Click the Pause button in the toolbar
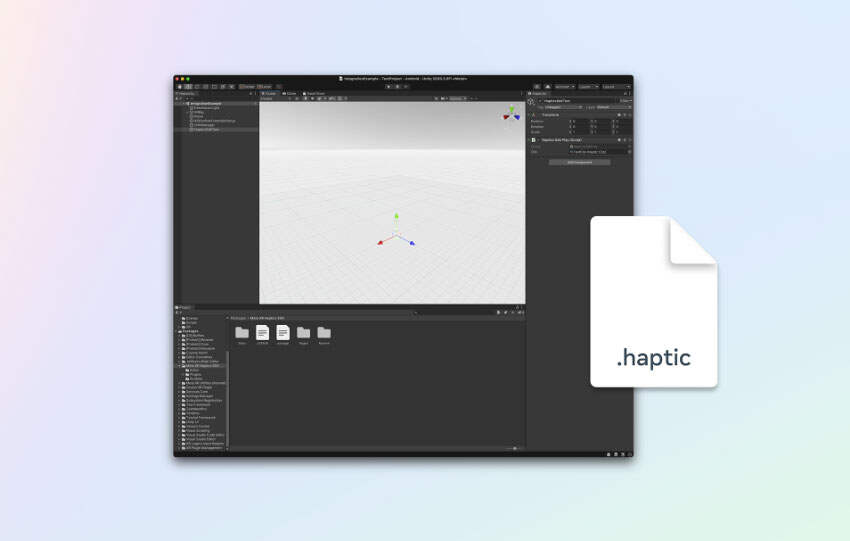Image resolution: width=850 pixels, height=541 pixels. pyautogui.click(x=397, y=86)
